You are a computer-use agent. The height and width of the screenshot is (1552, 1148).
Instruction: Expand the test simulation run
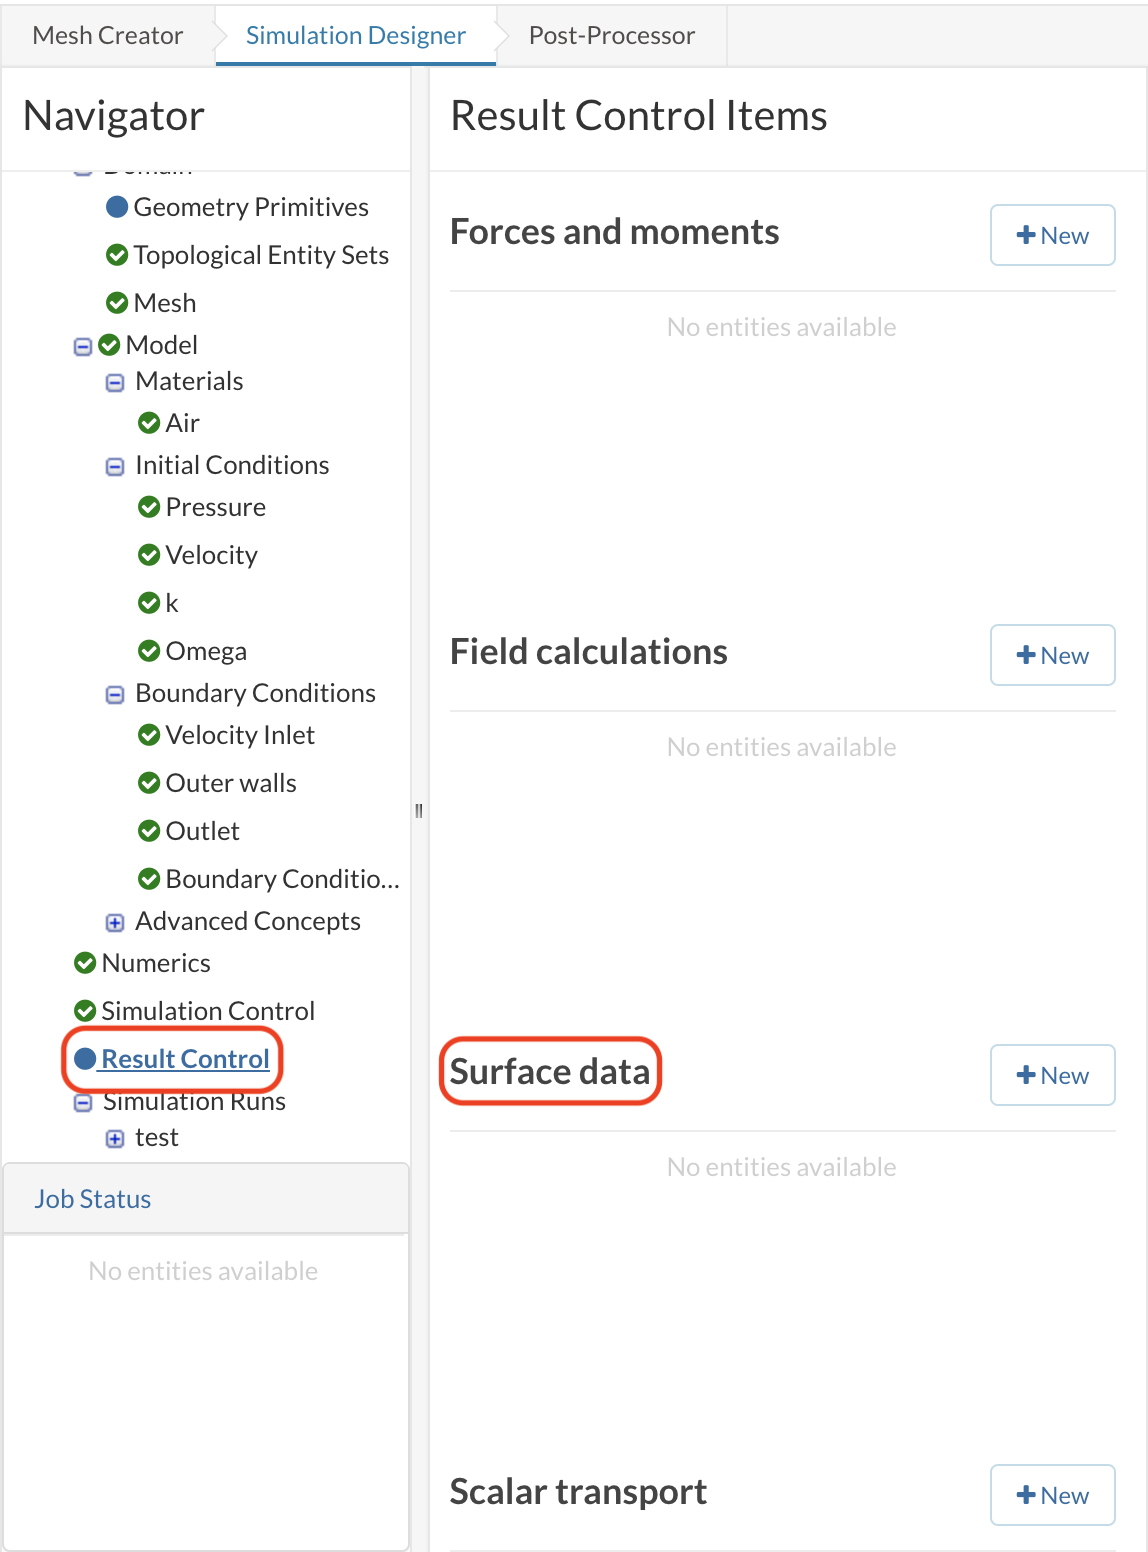point(115,1139)
